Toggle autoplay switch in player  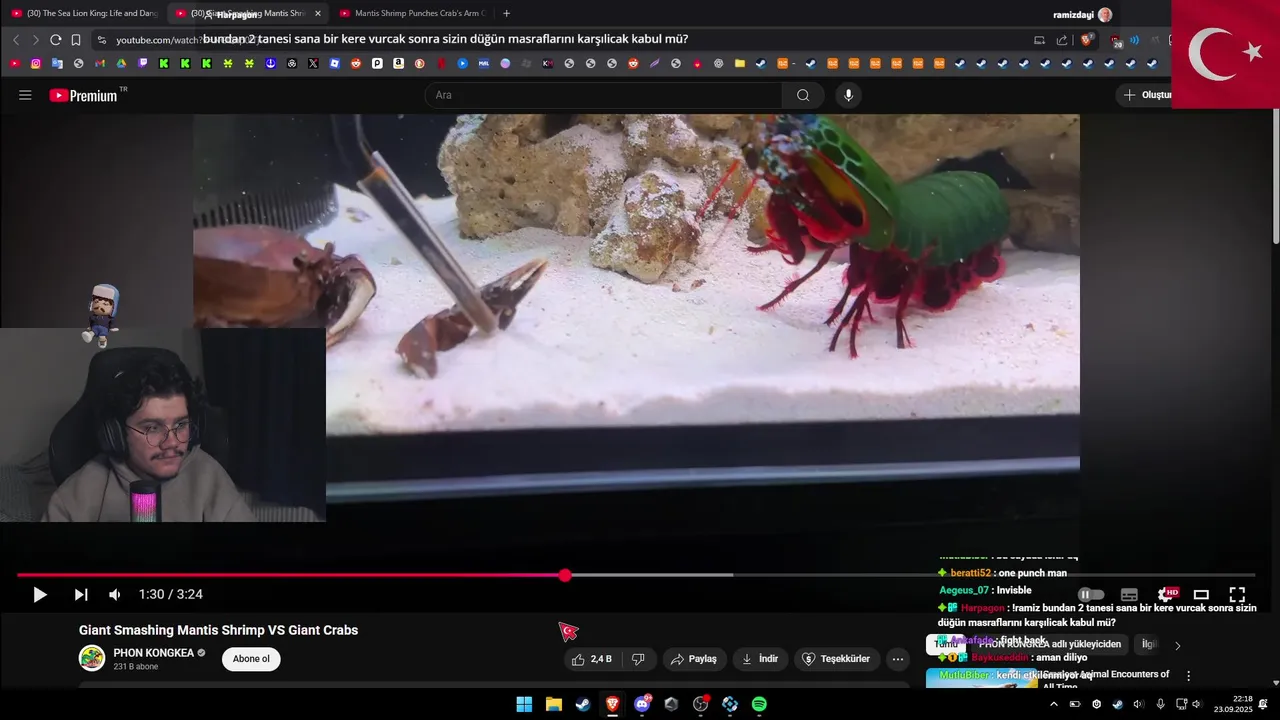pos(1091,594)
